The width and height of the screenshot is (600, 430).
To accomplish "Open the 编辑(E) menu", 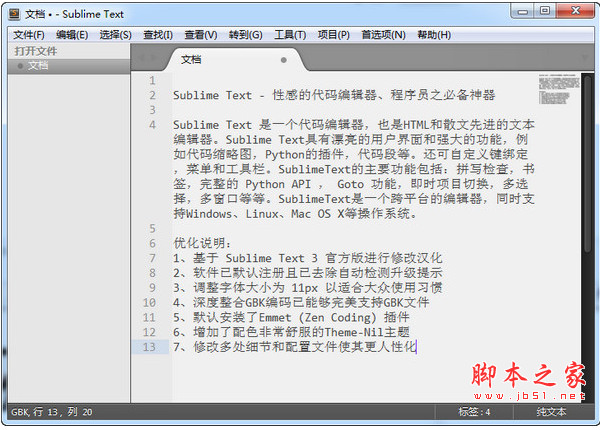I will [x=72, y=35].
